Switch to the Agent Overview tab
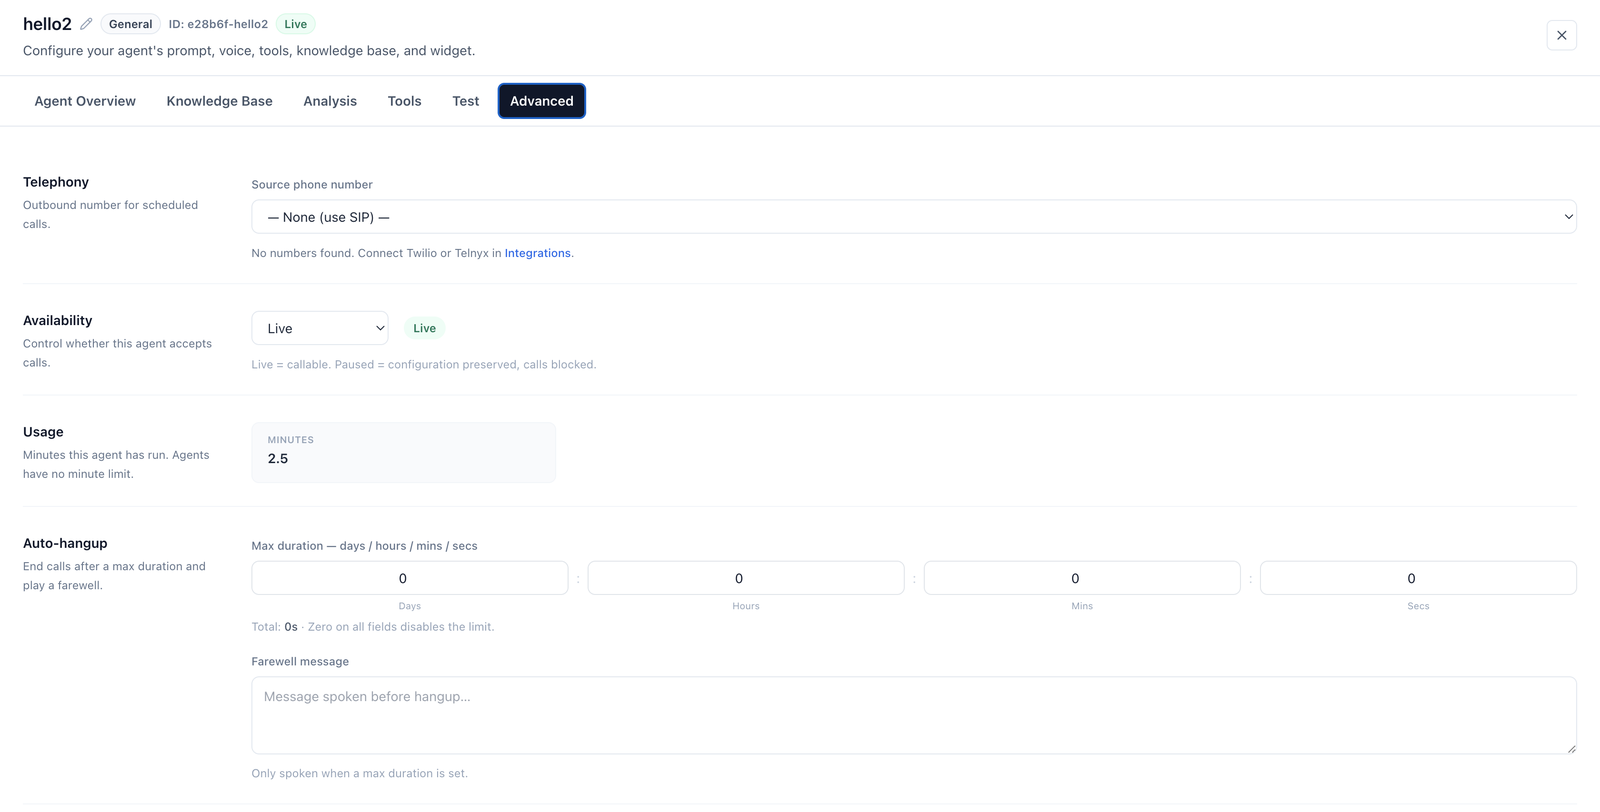 [x=85, y=101]
